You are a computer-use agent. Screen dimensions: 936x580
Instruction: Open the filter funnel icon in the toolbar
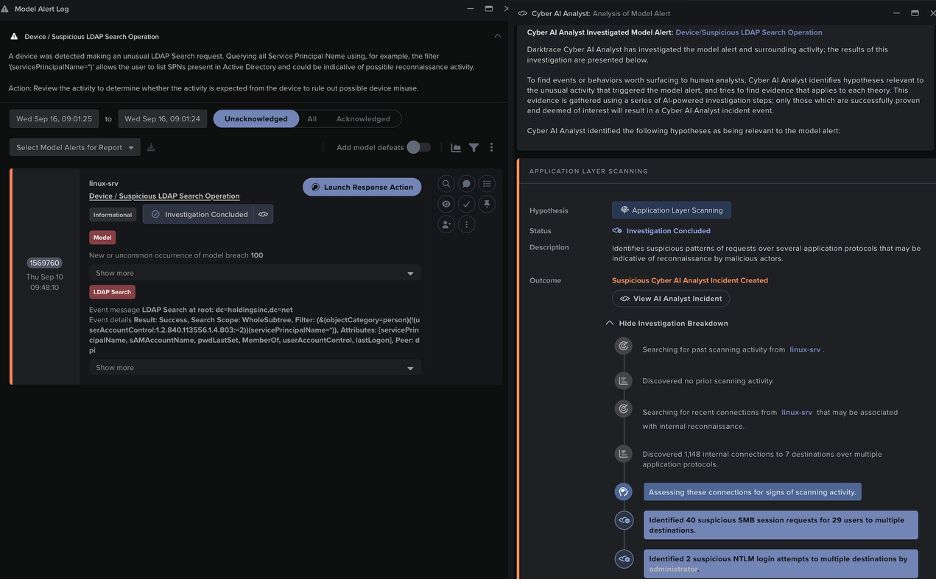[473, 147]
